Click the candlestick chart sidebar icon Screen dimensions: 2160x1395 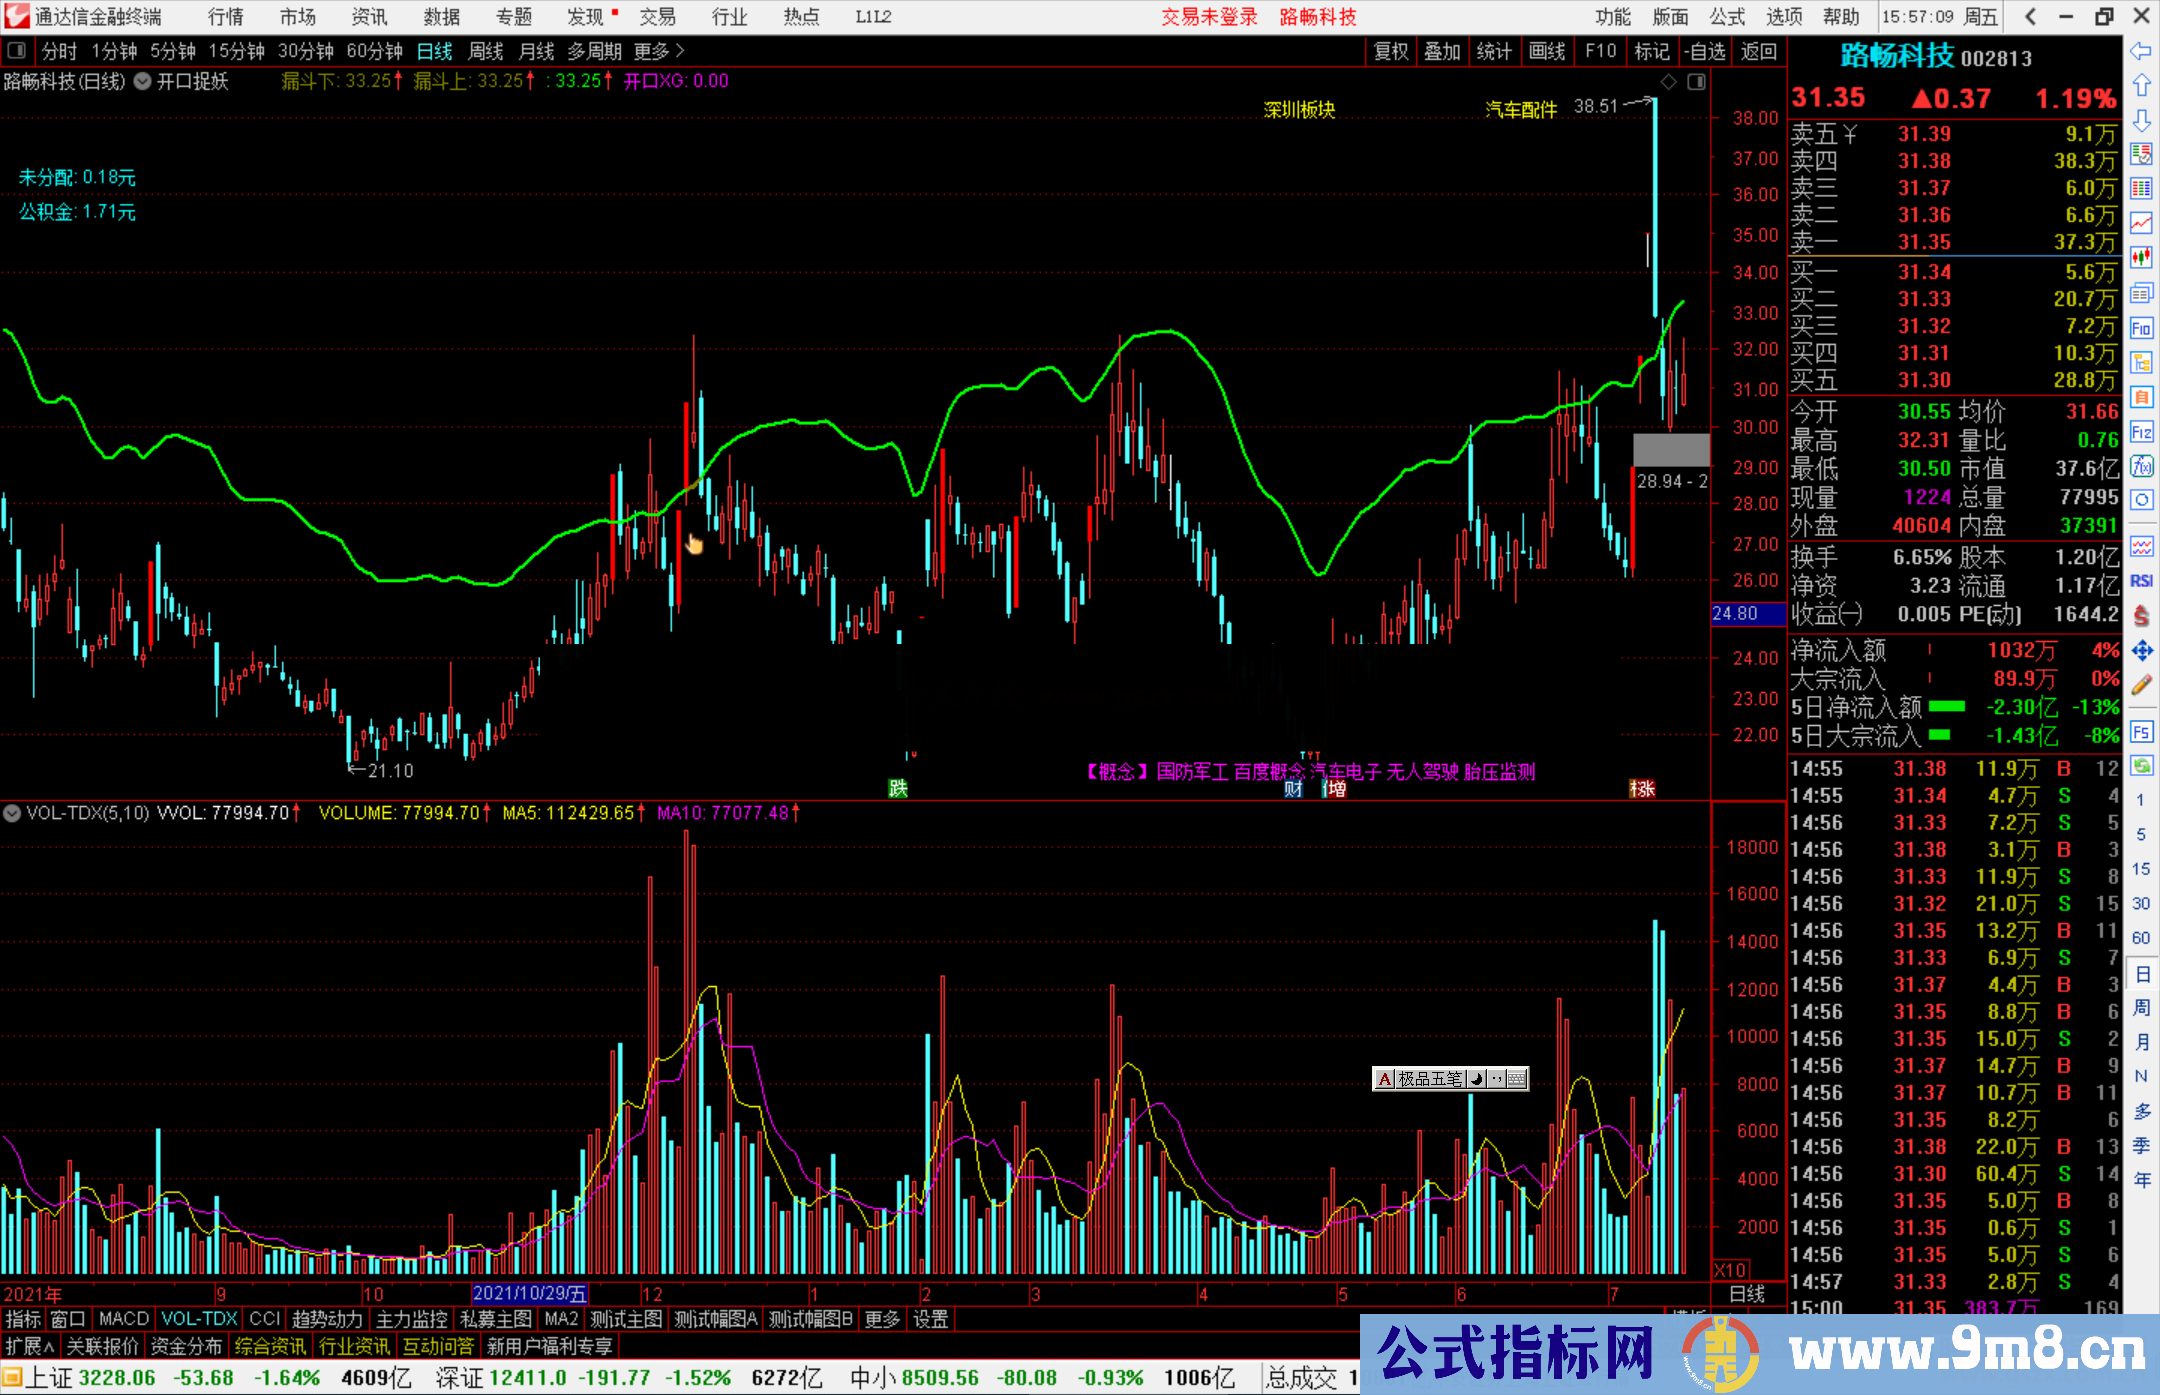tap(2141, 257)
